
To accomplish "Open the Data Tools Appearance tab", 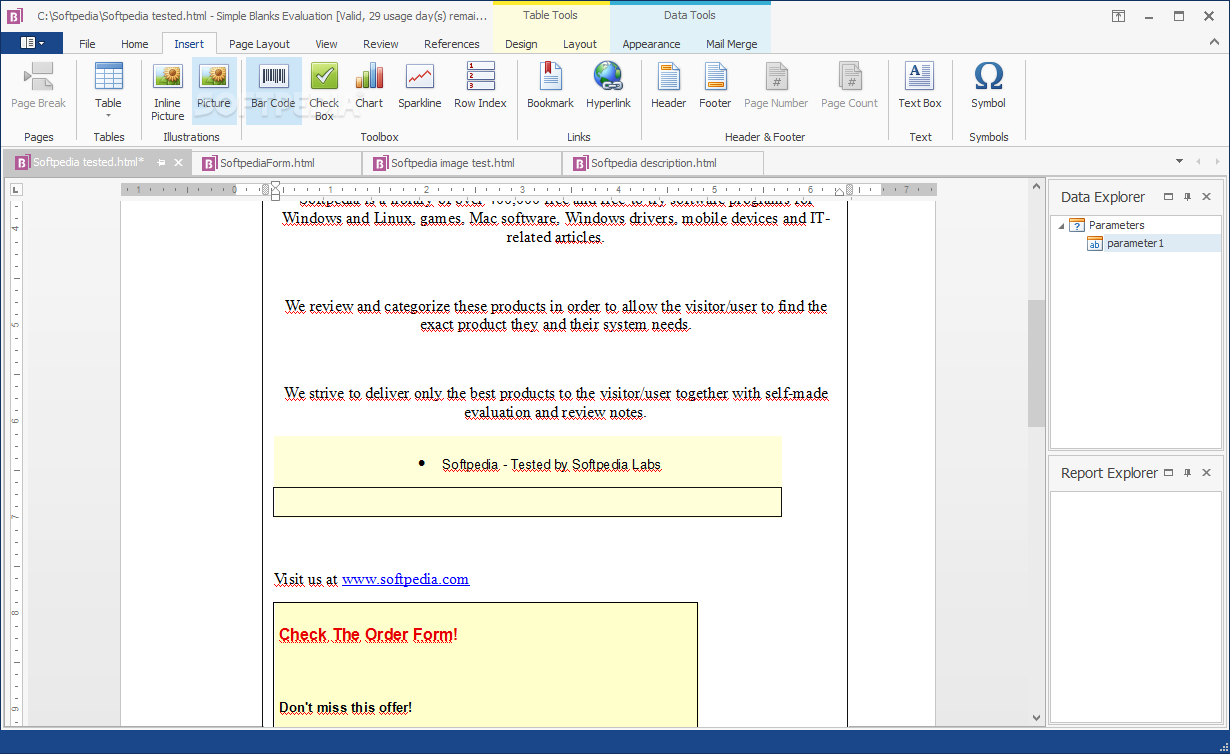I will pyautogui.click(x=651, y=44).
